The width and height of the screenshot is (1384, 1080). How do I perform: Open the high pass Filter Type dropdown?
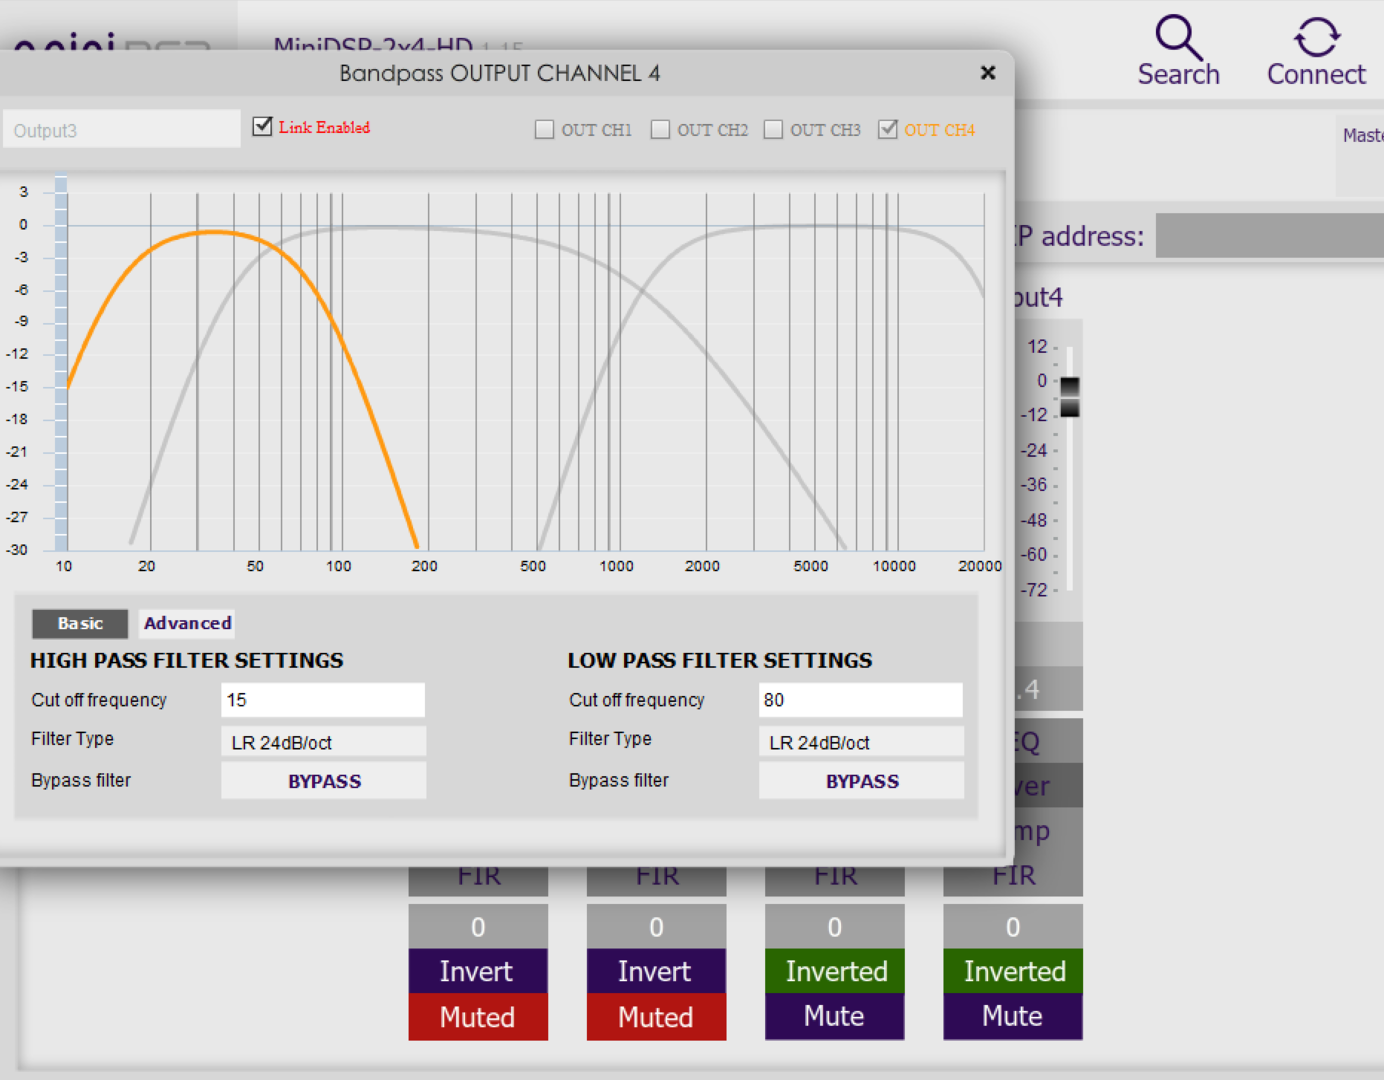pyautogui.click(x=323, y=742)
